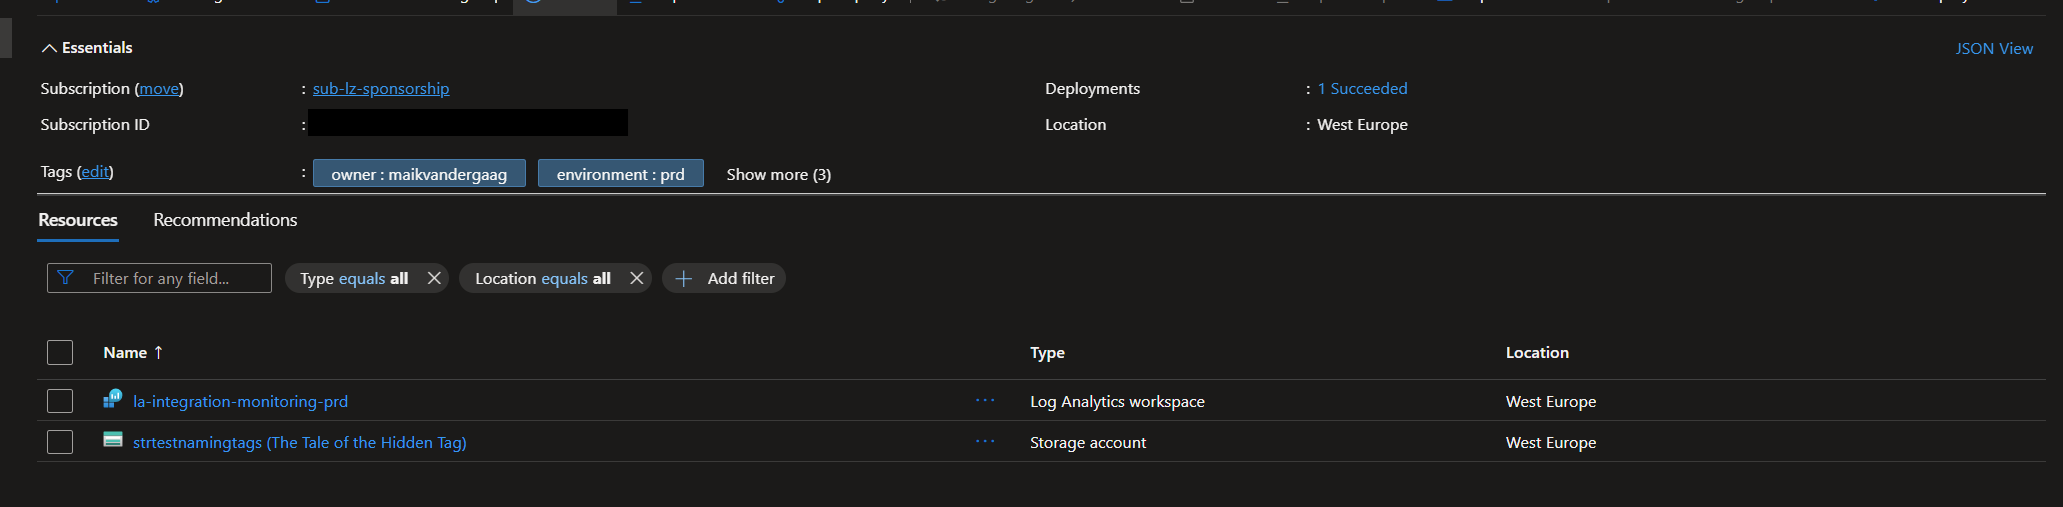Screen dimensions: 2063x507
Task: Sort by the Location column header
Action: click(1537, 352)
